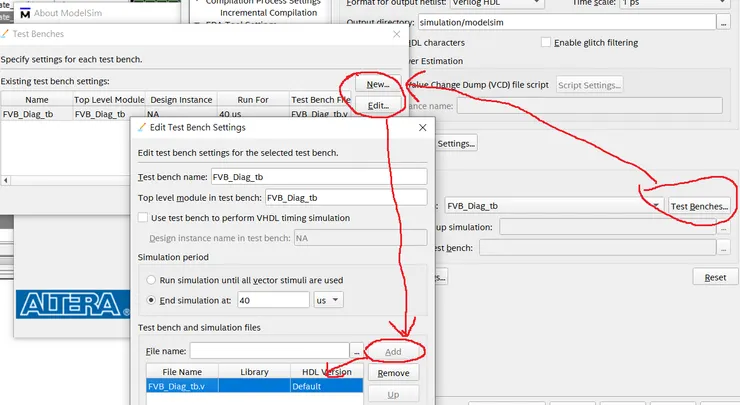
Task: Browse for test bench file with ... button
Action: click(x=357, y=352)
